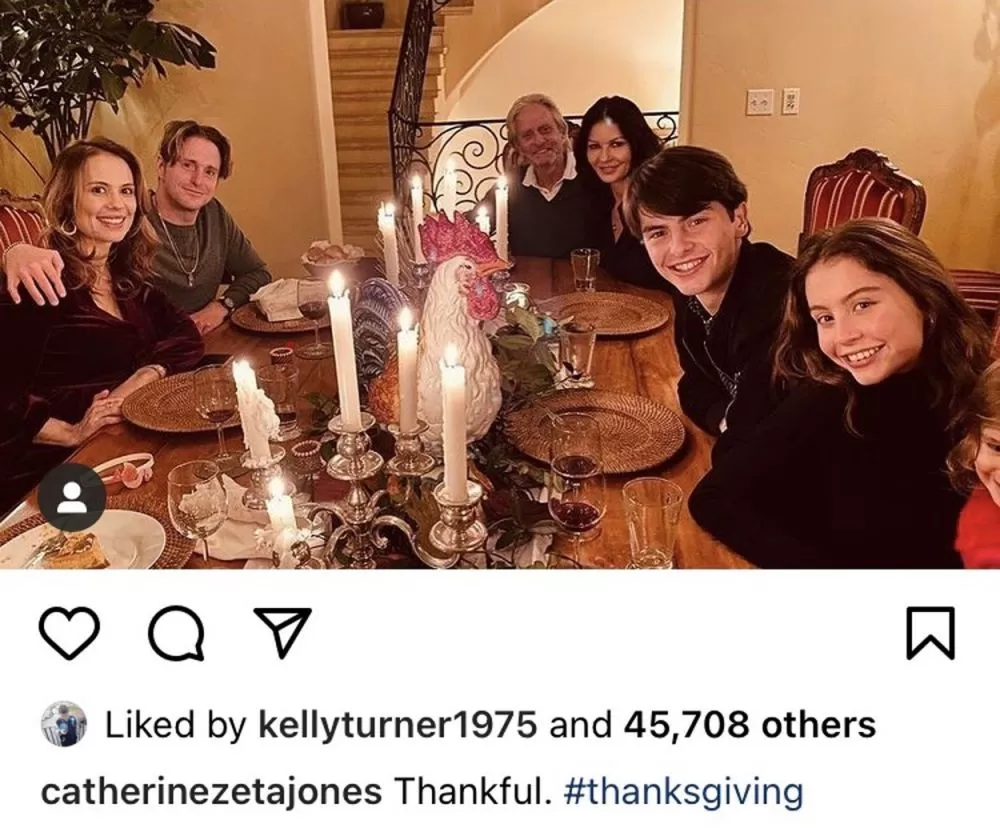1000x828 pixels.
Task: Tap the word Thankful in the caption
Action: (x=473, y=791)
